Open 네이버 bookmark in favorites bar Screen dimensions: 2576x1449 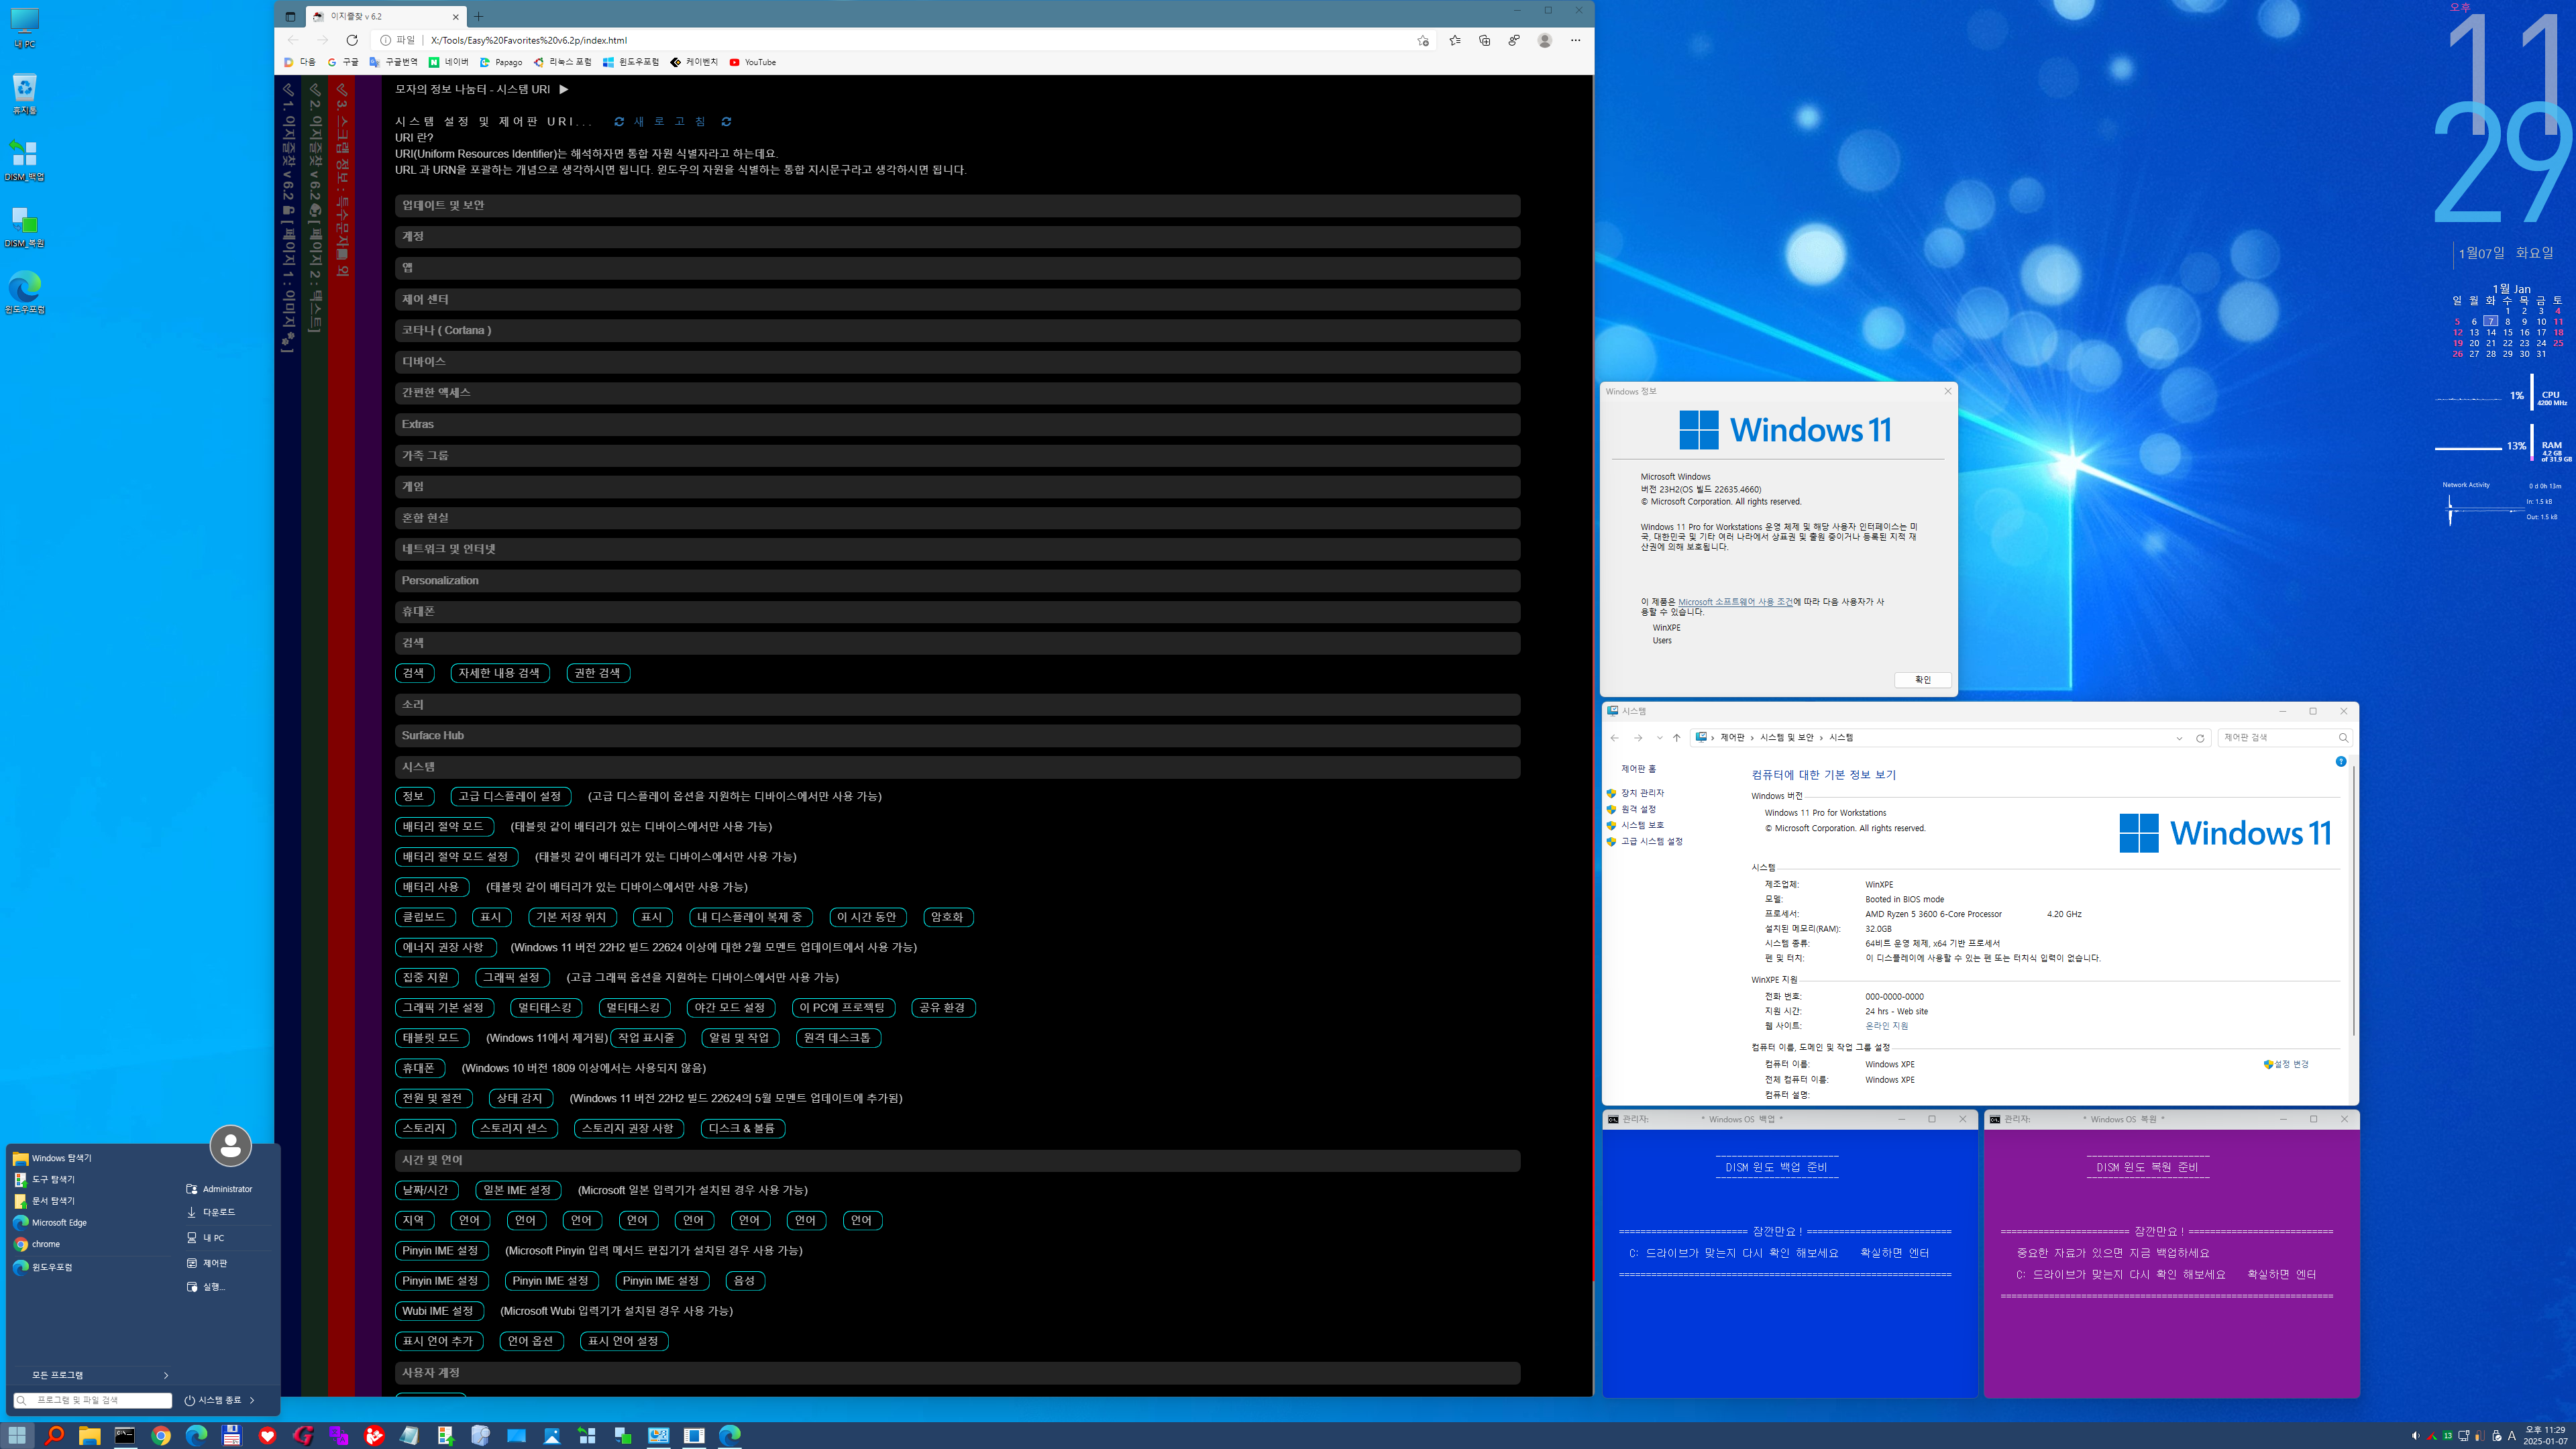click(449, 62)
